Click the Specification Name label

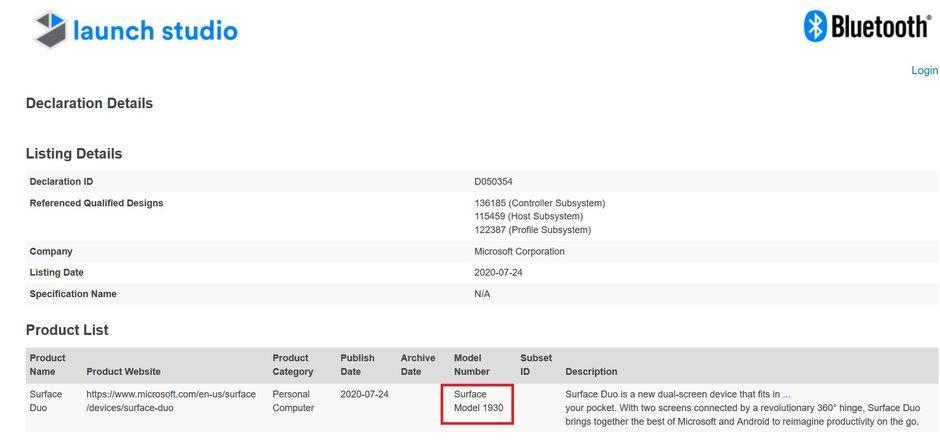73,294
